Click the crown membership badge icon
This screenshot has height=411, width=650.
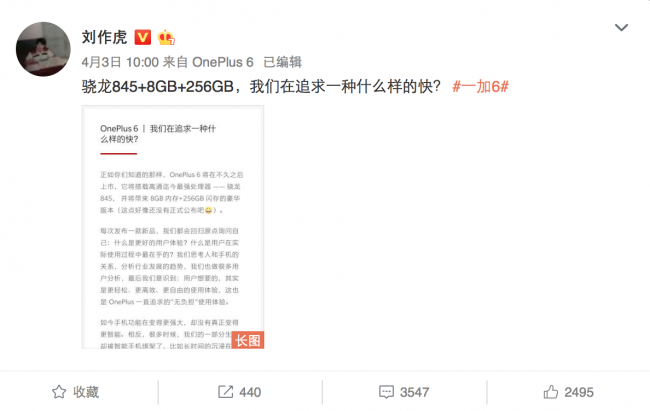[x=166, y=37]
